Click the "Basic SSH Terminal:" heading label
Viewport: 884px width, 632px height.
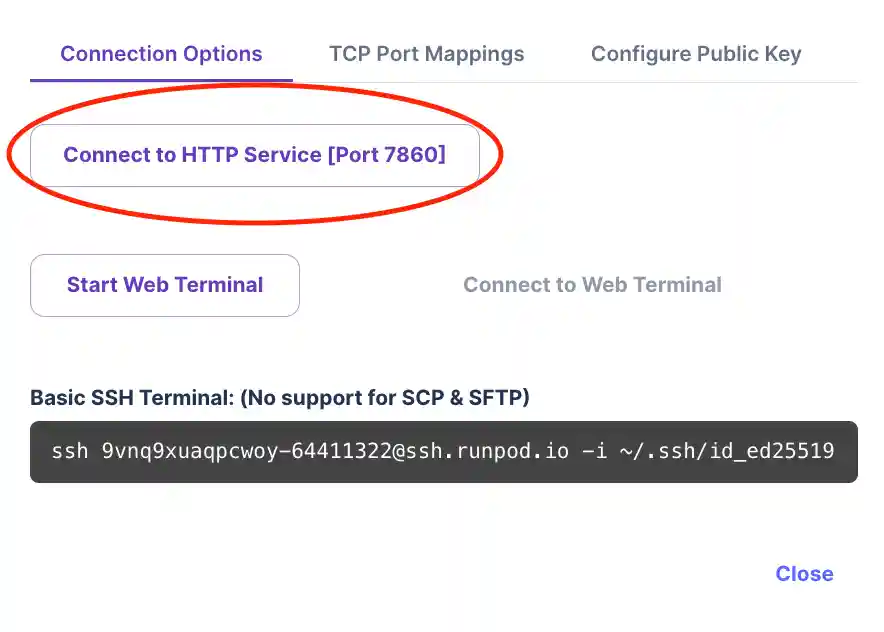(133, 398)
